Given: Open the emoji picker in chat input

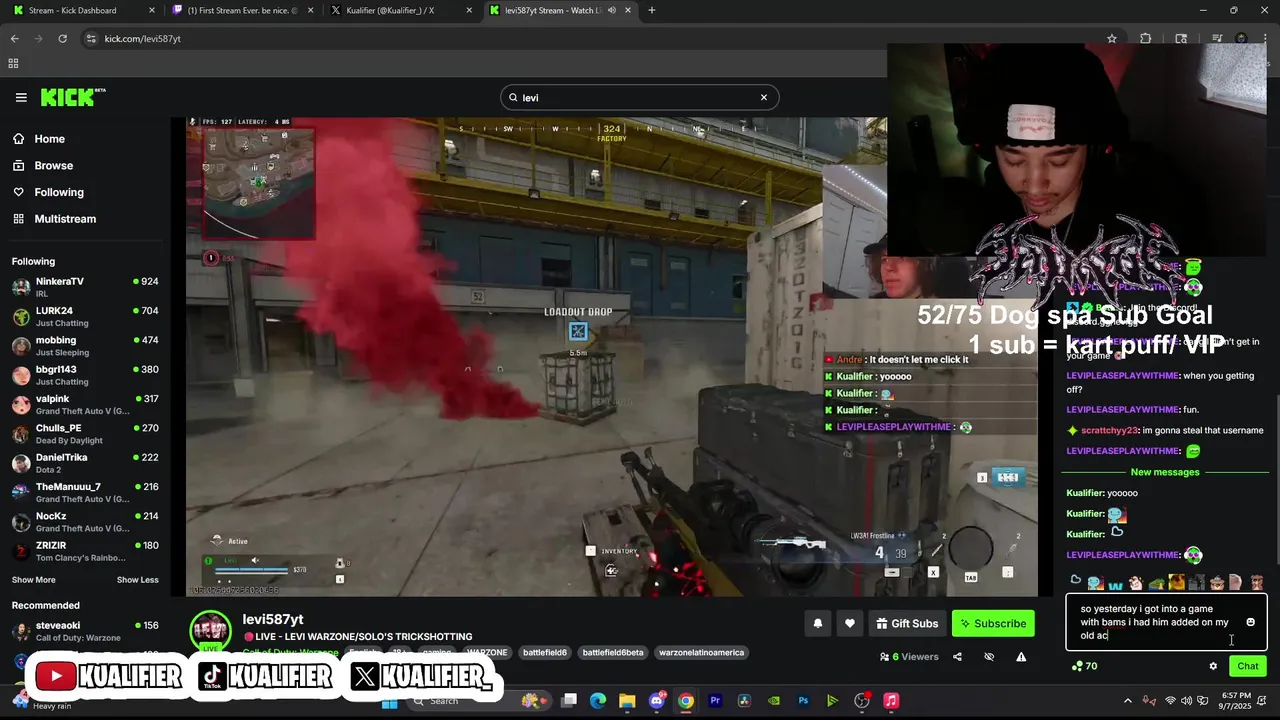Looking at the screenshot, I should [1250, 622].
